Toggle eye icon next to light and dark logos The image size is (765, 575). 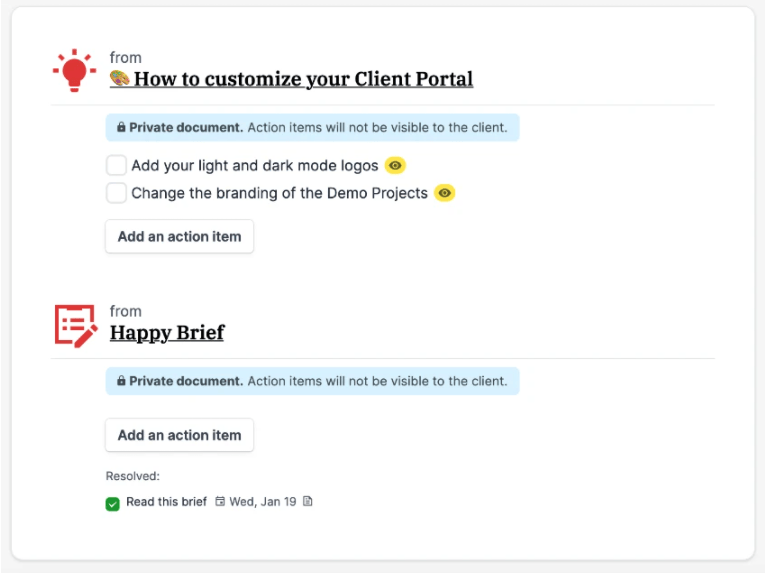[x=396, y=165]
